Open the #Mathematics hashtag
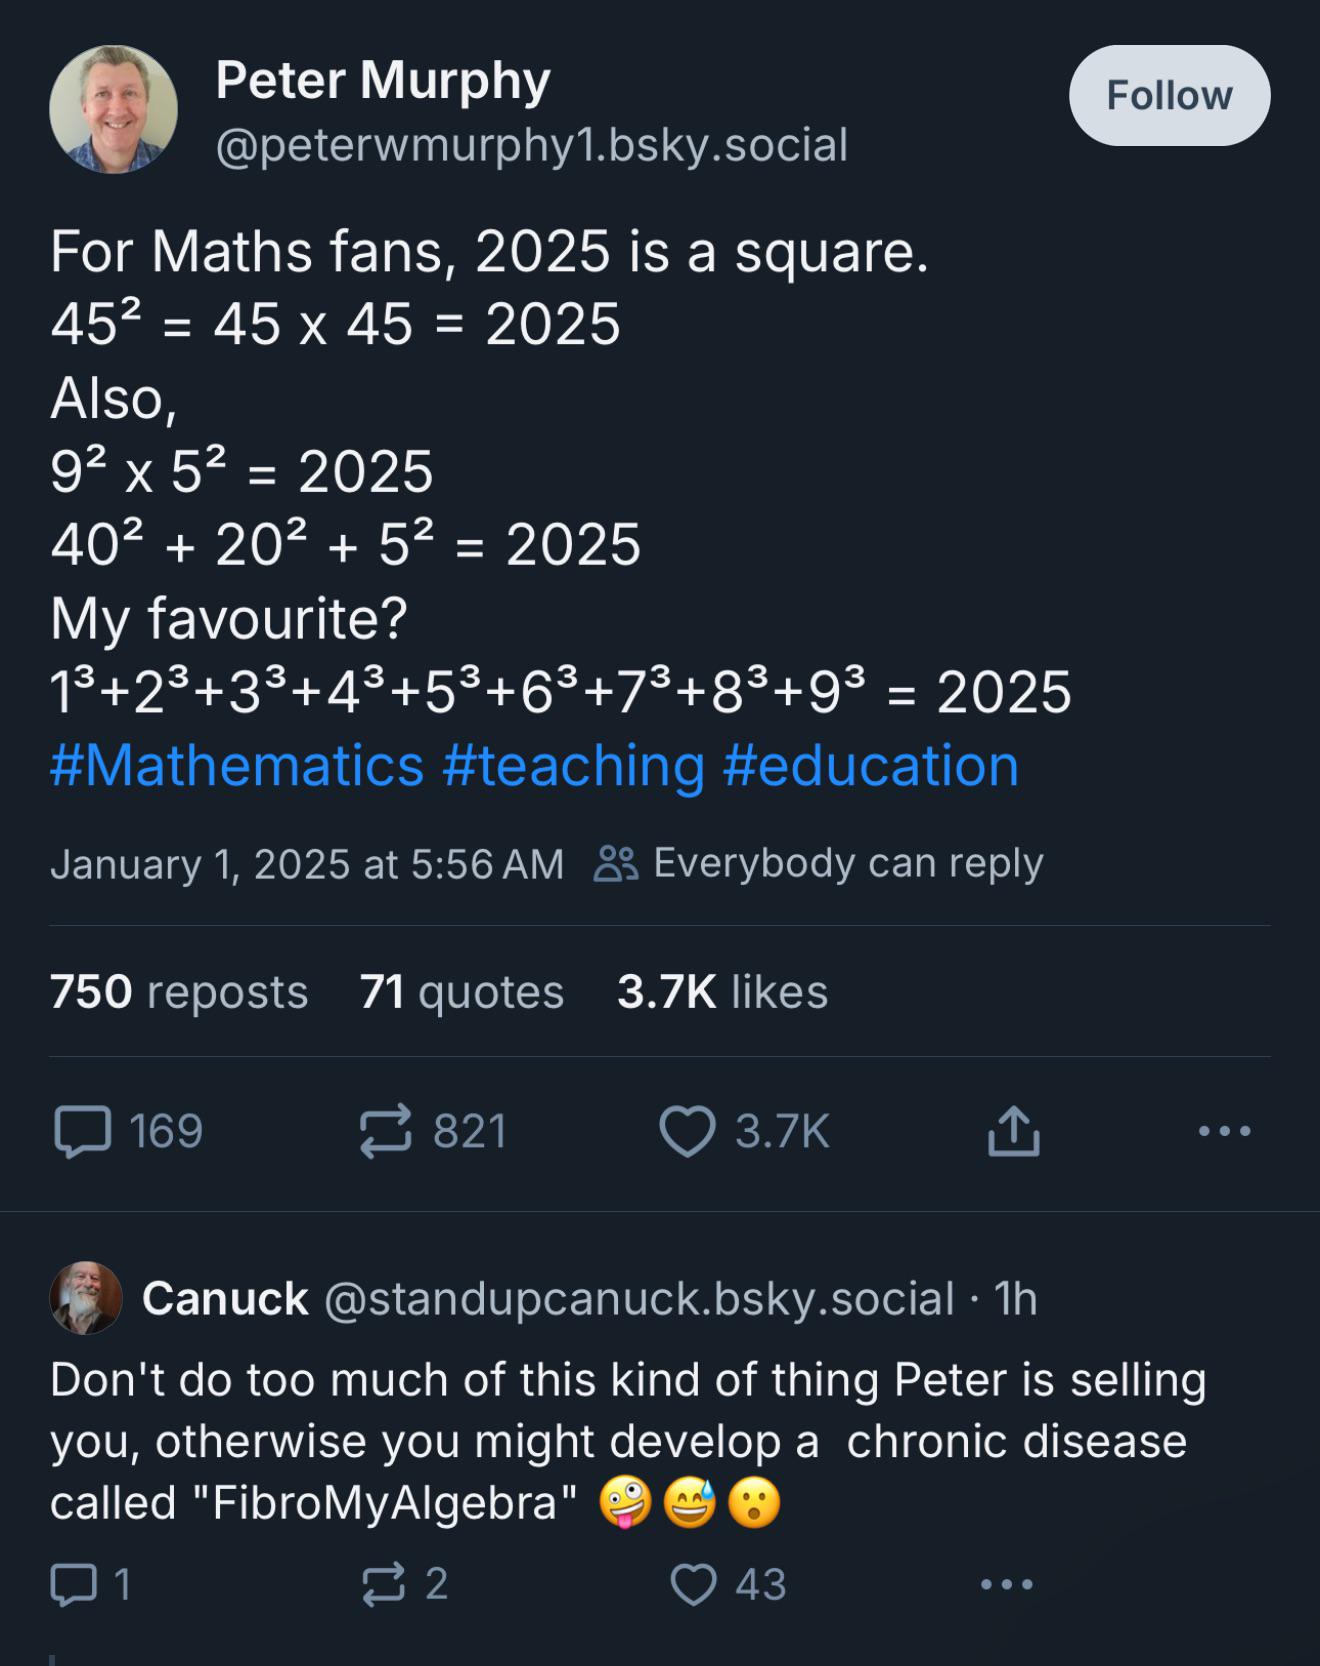Viewport: 1320px width, 1666px height. coord(235,765)
